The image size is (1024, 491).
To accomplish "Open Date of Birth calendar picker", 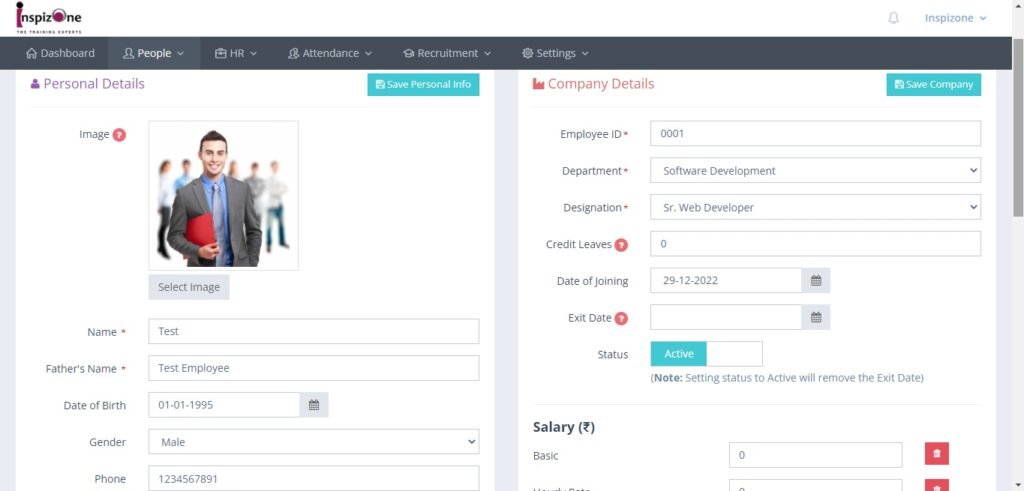I will point(314,405).
